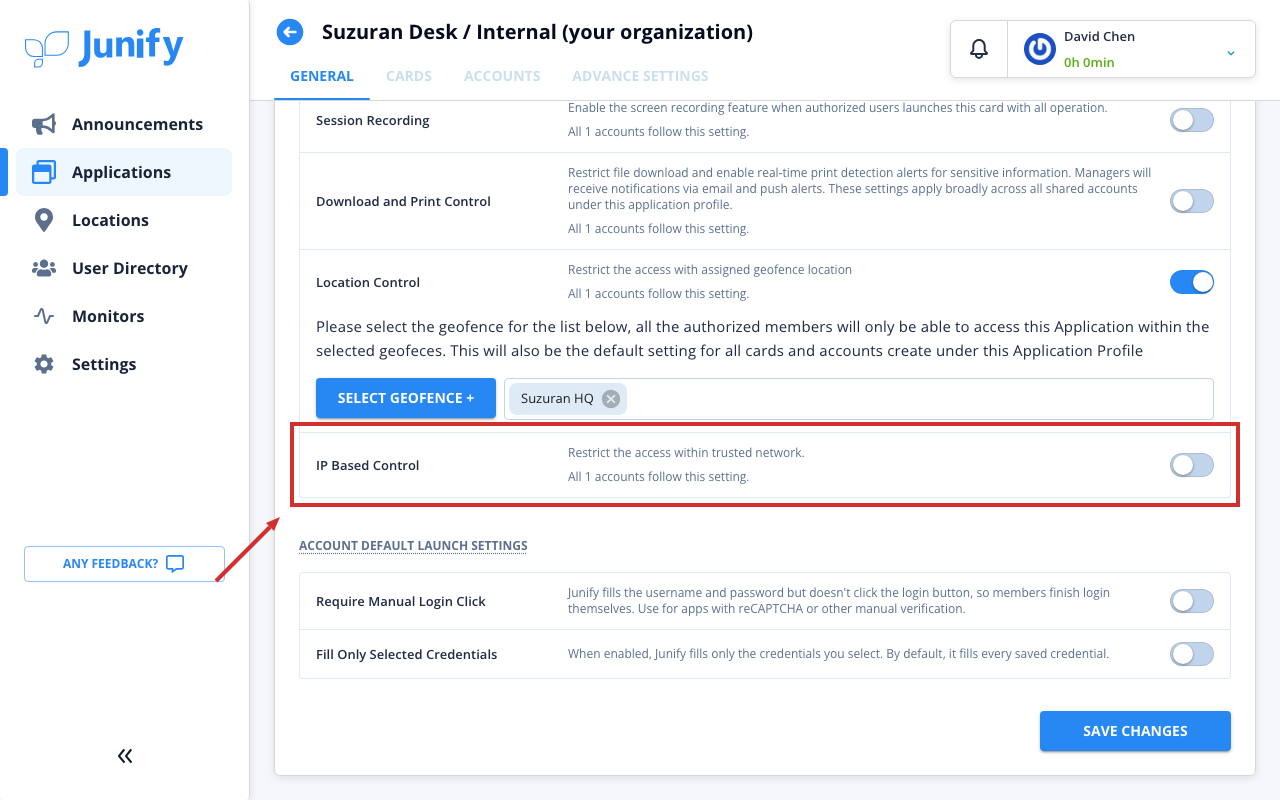Click the Save Changes button

coord(1135,731)
